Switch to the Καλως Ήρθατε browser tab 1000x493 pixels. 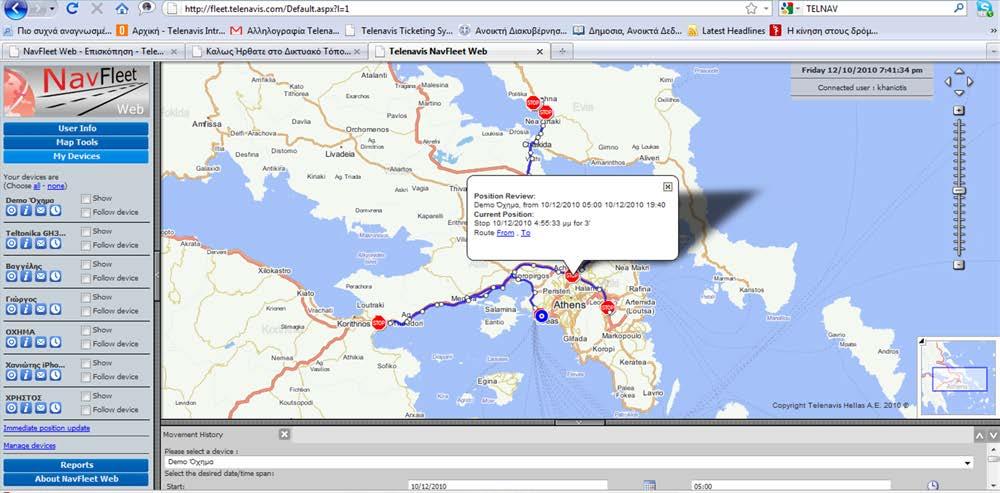pos(277,51)
